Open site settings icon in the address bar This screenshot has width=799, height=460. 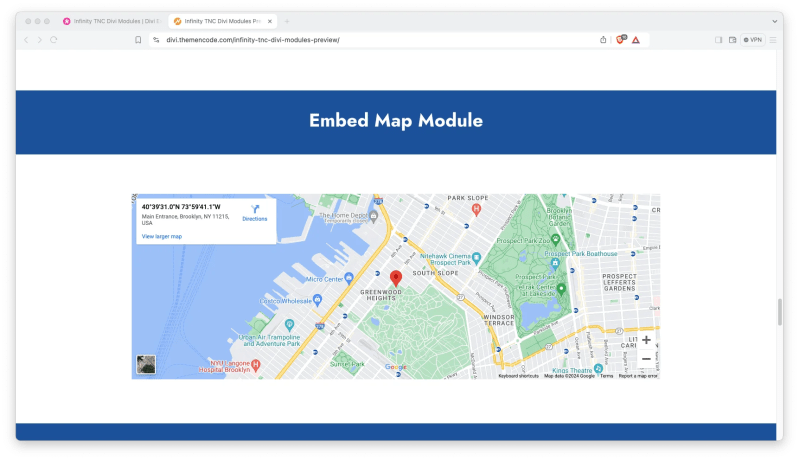(x=156, y=40)
